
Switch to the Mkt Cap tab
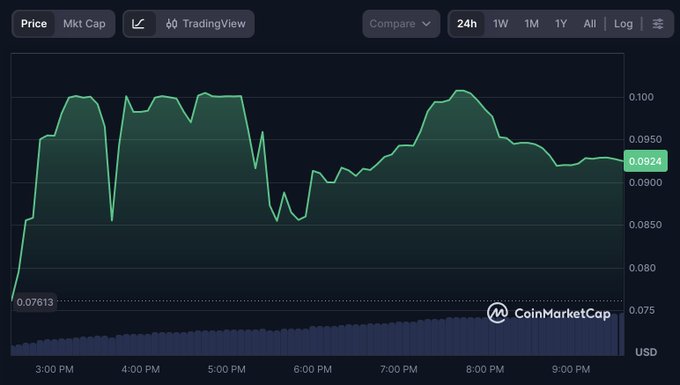pyautogui.click(x=84, y=24)
